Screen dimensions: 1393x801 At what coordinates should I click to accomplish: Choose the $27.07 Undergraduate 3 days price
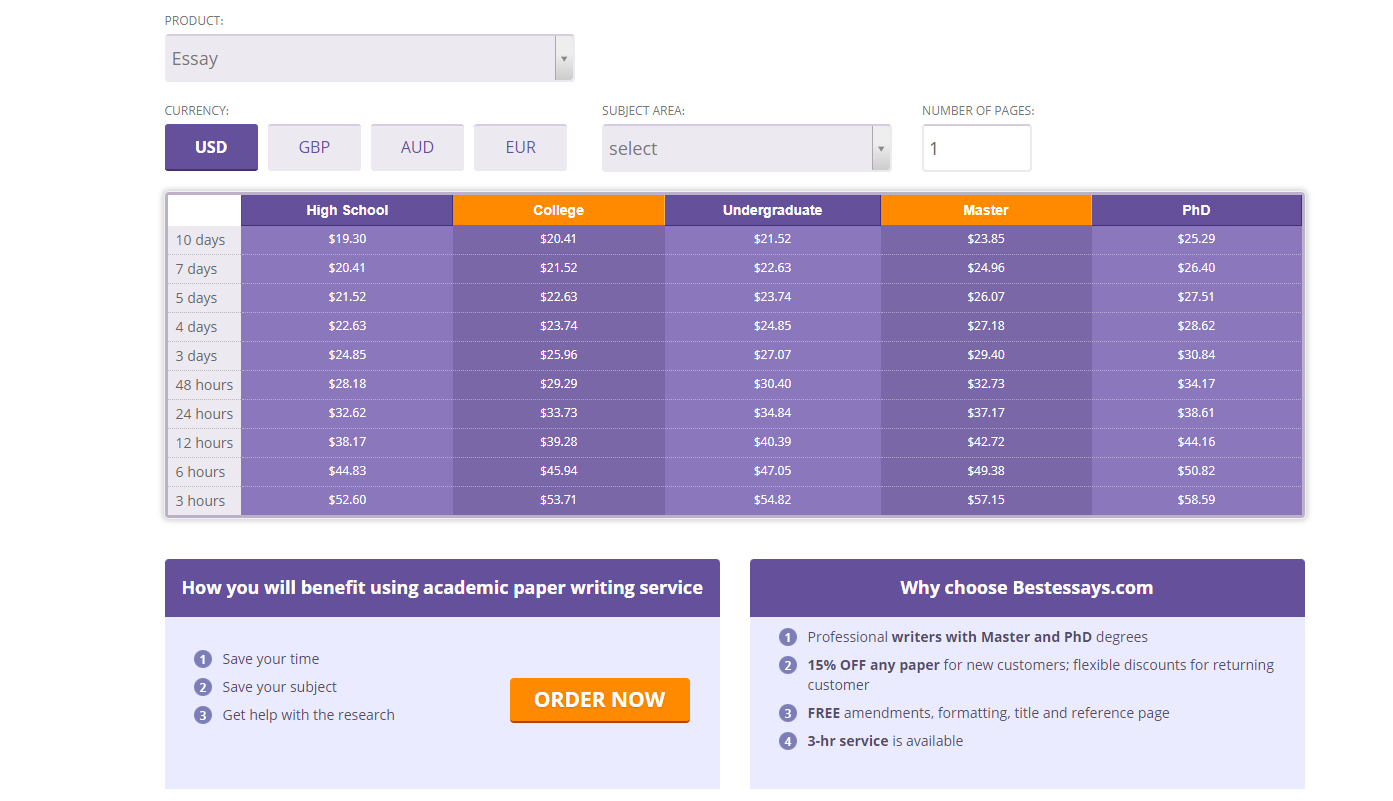(772, 355)
